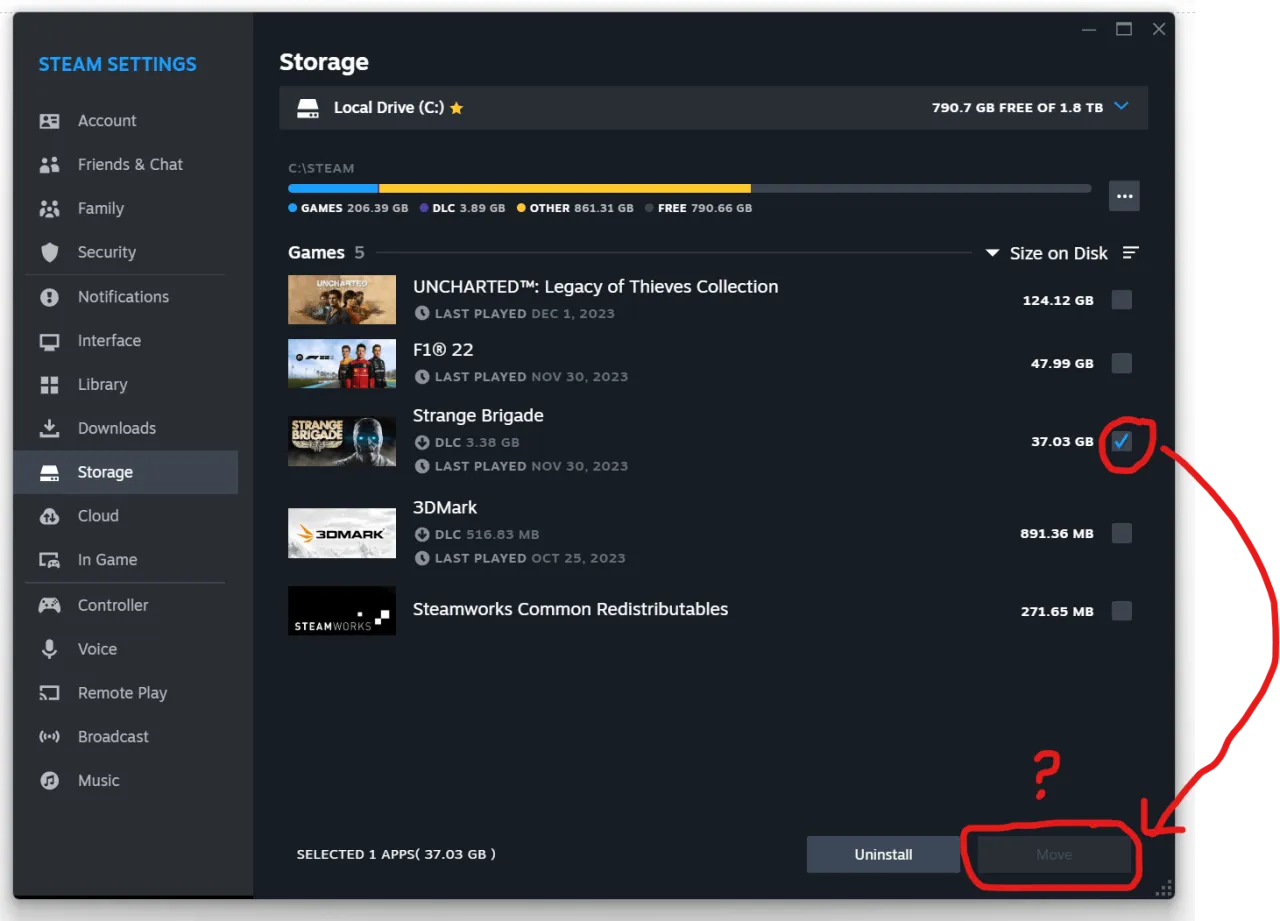Select the Downloads icon in the sidebar

click(50, 428)
